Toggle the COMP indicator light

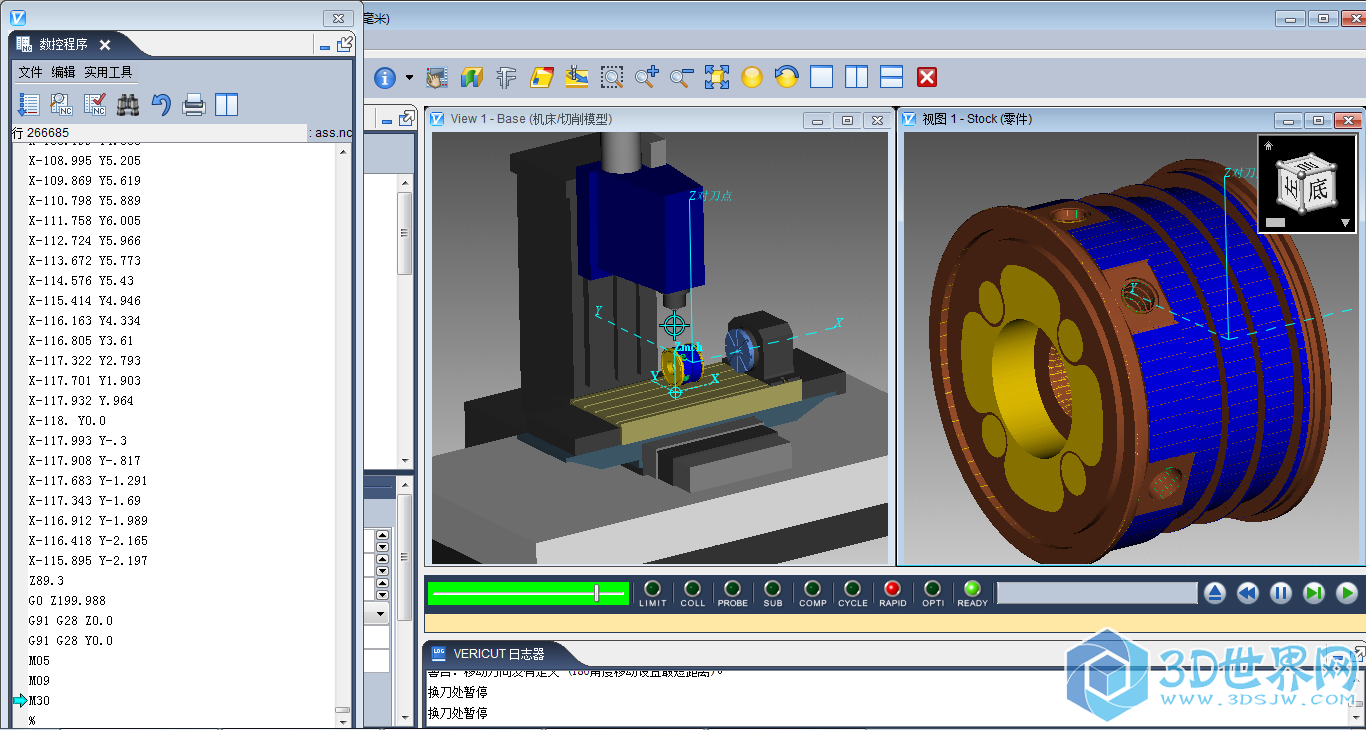click(x=812, y=589)
